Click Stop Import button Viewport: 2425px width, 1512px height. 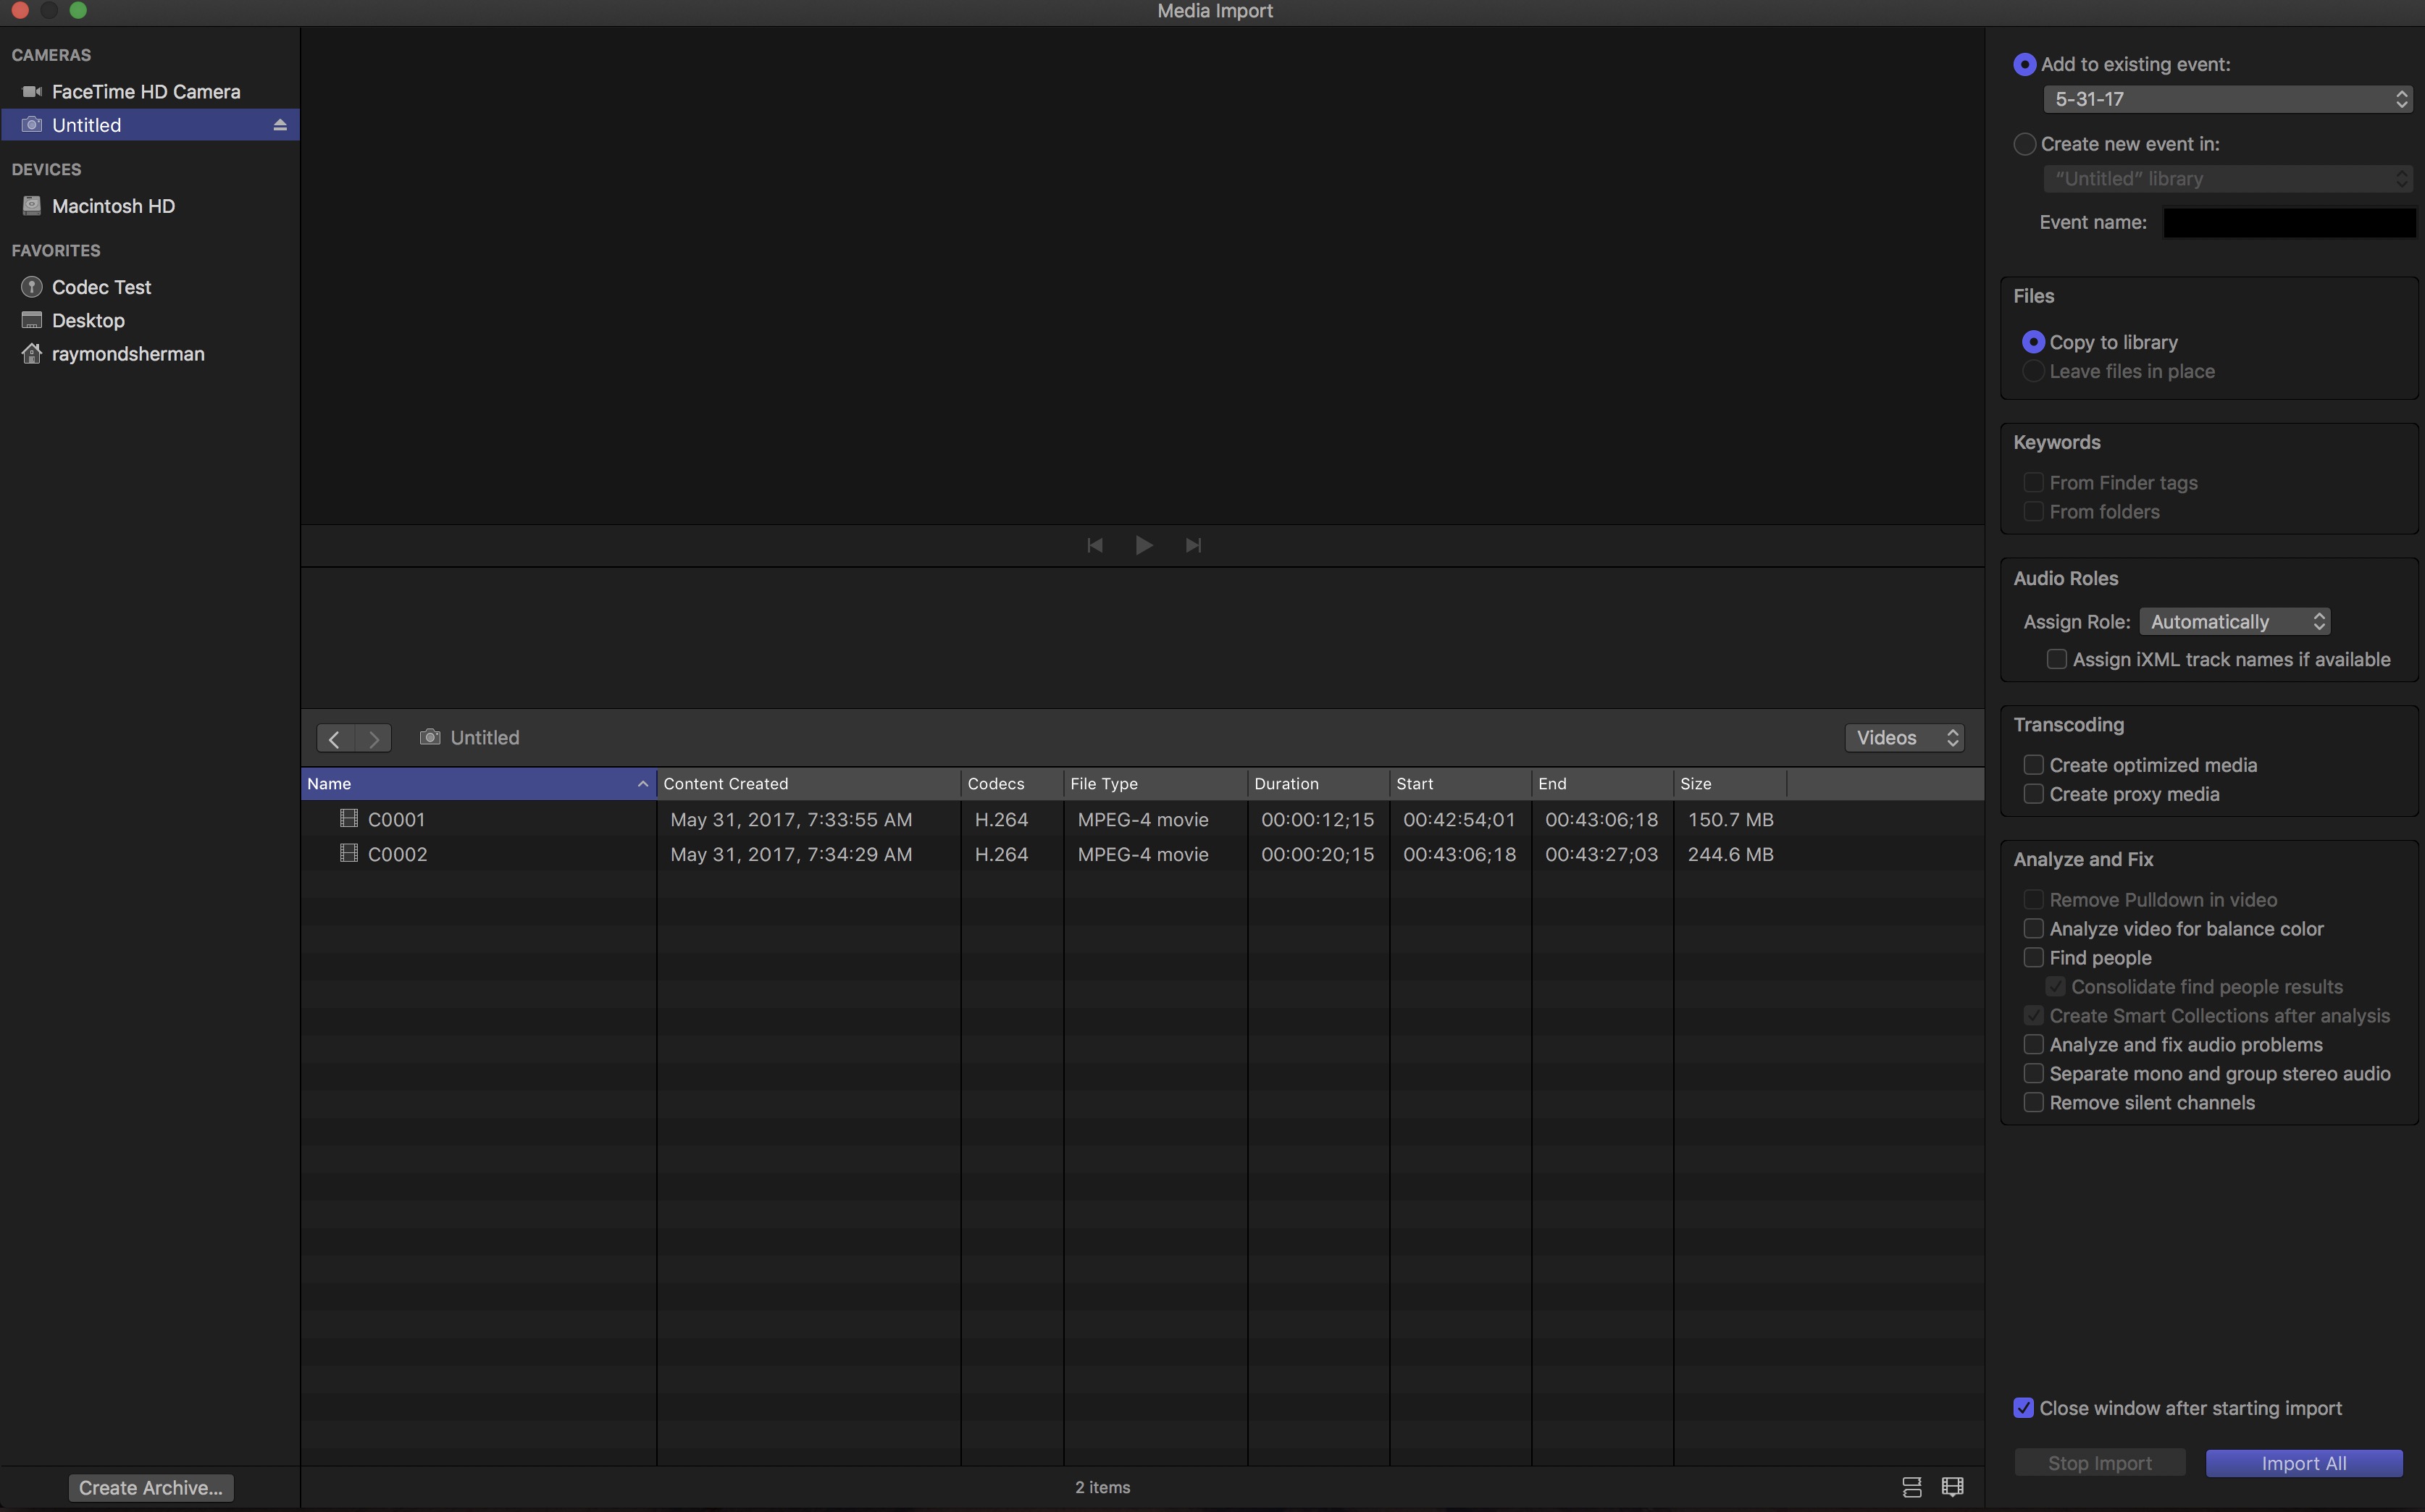pyautogui.click(x=2100, y=1463)
